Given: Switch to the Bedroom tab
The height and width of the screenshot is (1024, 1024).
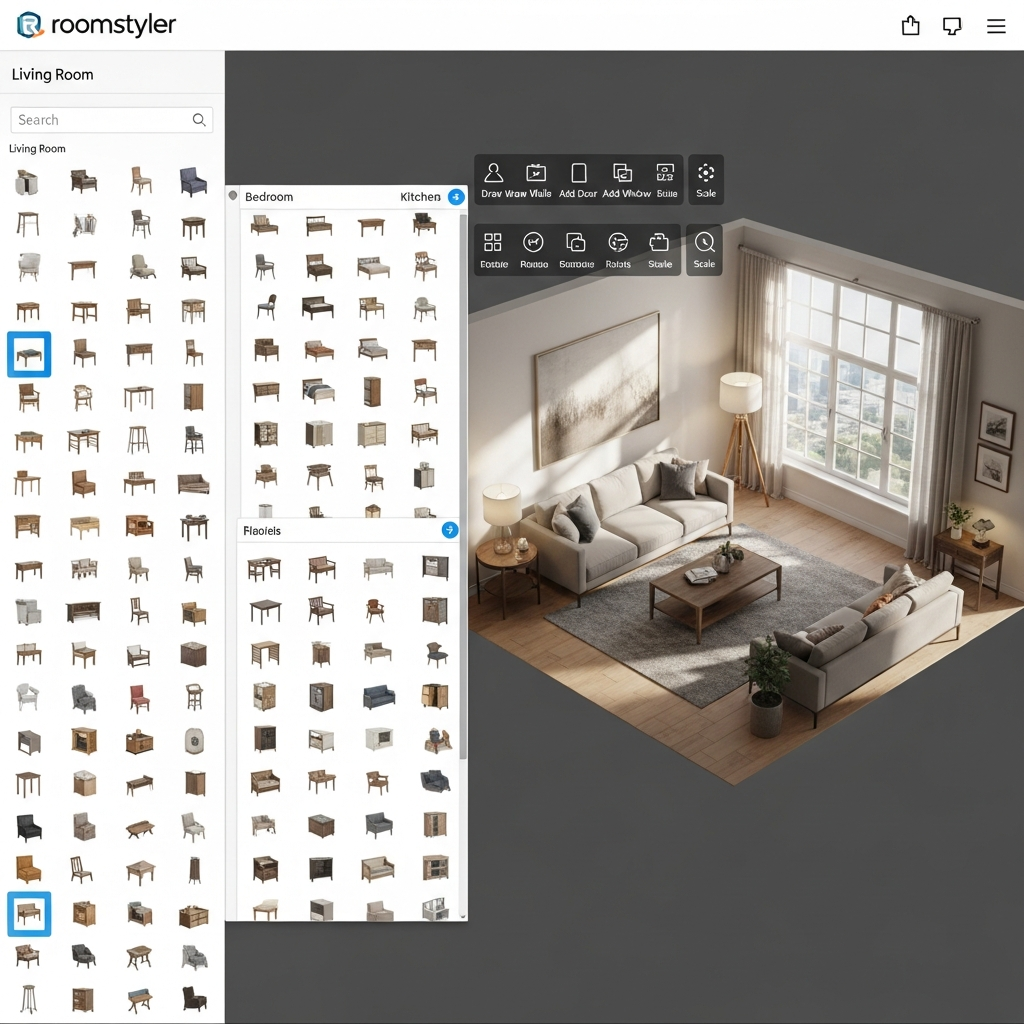Looking at the screenshot, I should click(x=269, y=197).
